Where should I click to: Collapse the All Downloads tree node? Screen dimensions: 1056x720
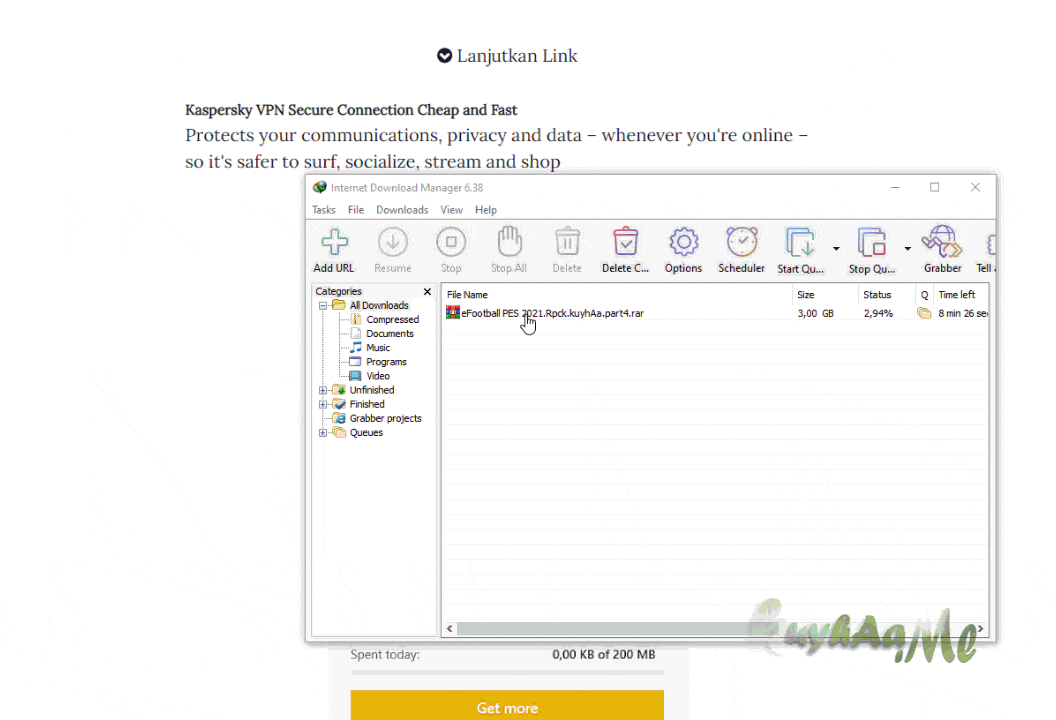[x=323, y=306]
